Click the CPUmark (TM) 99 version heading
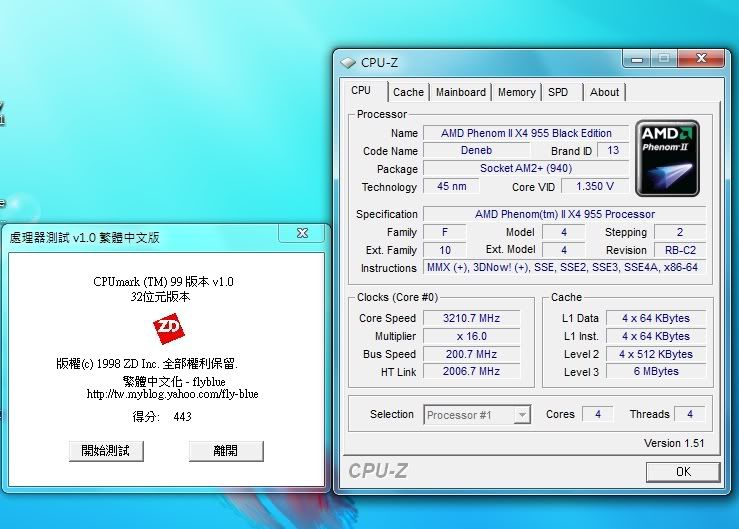Screen dimensions: 739x529 coord(164,281)
